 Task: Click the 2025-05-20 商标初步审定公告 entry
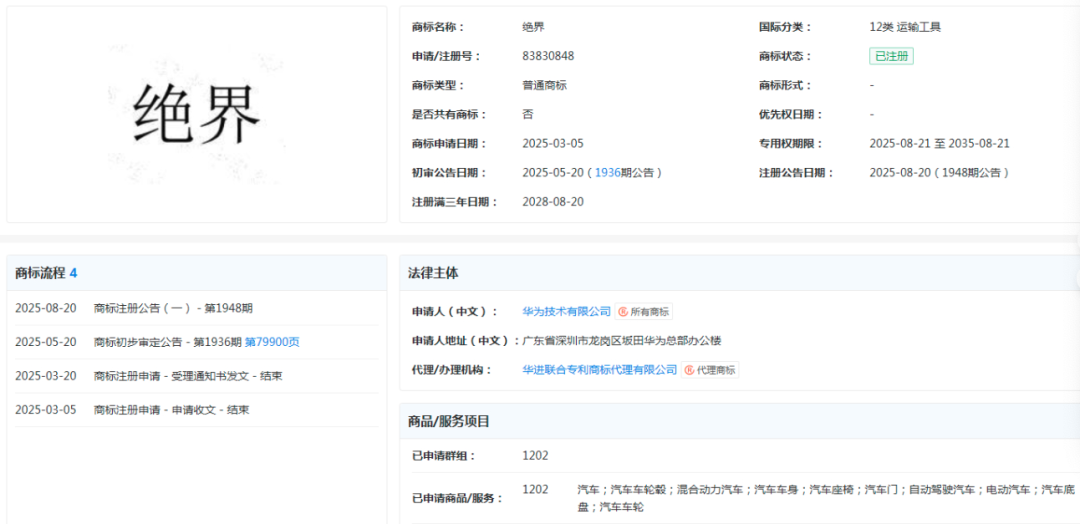pyautogui.click(x=168, y=342)
